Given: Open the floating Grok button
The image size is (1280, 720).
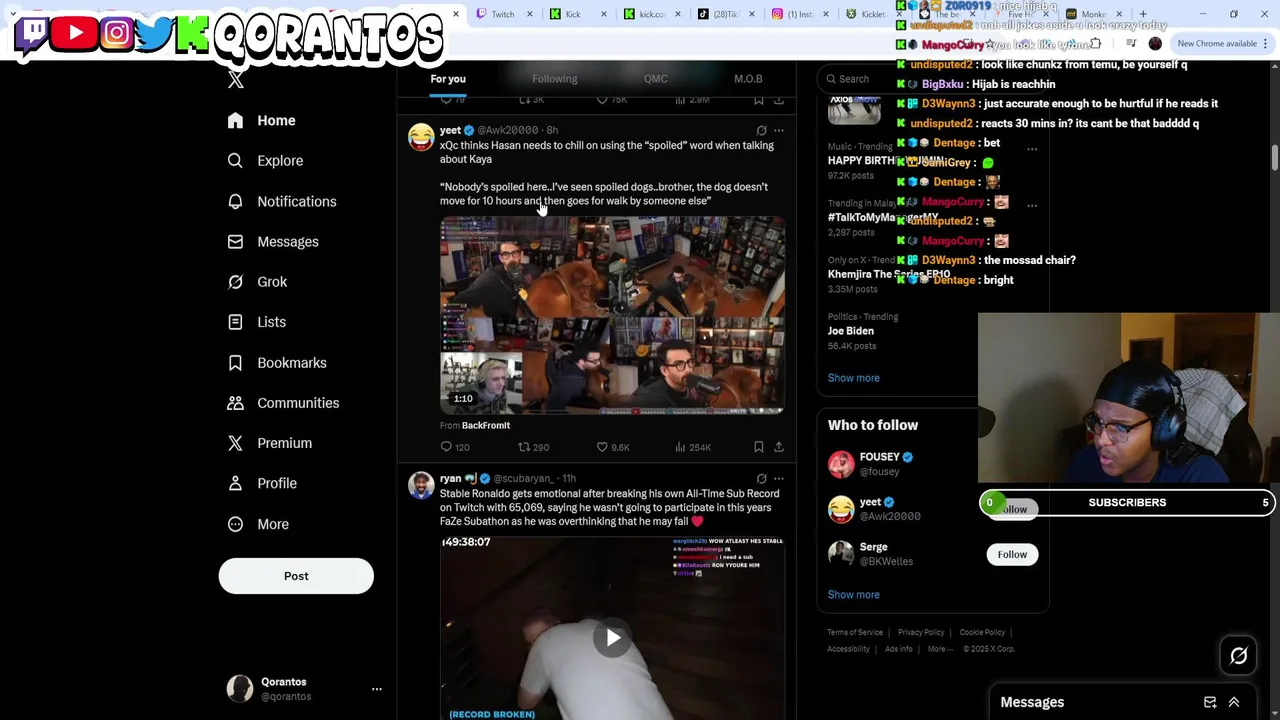Looking at the screenshot, I should [1239, 656].
